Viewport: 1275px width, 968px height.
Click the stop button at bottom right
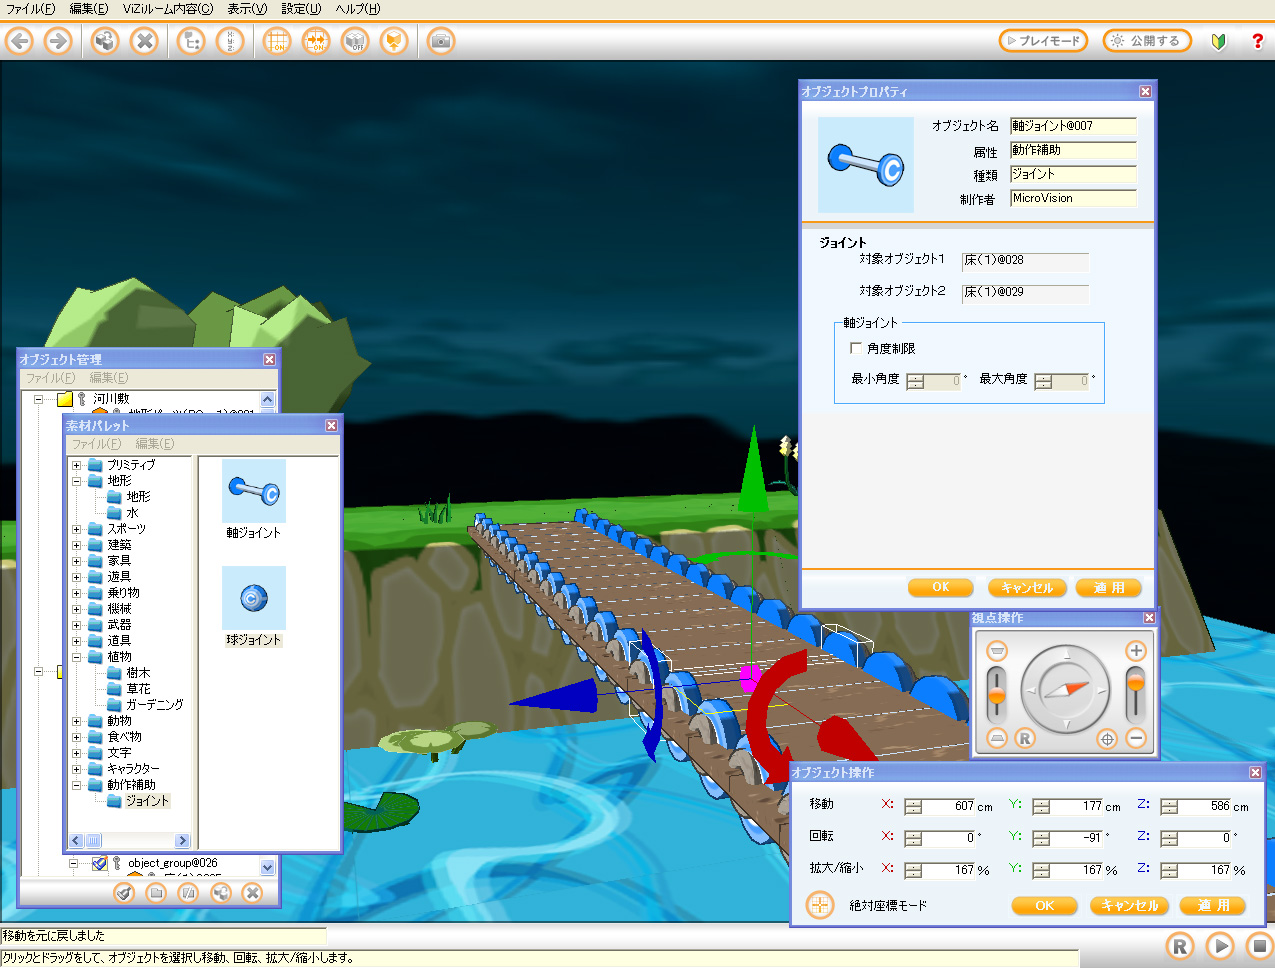[x=1259, y=946]
